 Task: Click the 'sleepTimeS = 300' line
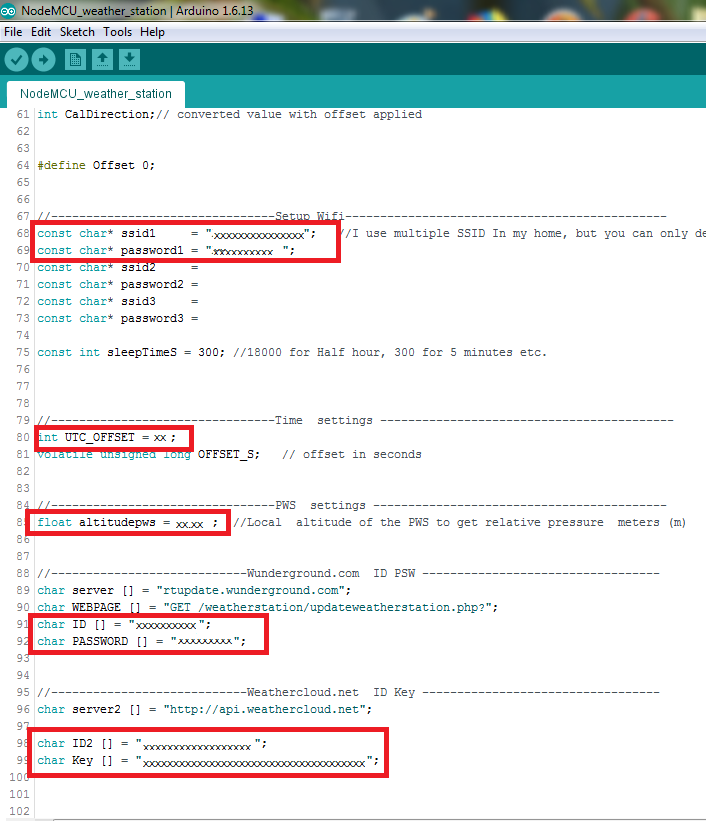coord(292,352)
